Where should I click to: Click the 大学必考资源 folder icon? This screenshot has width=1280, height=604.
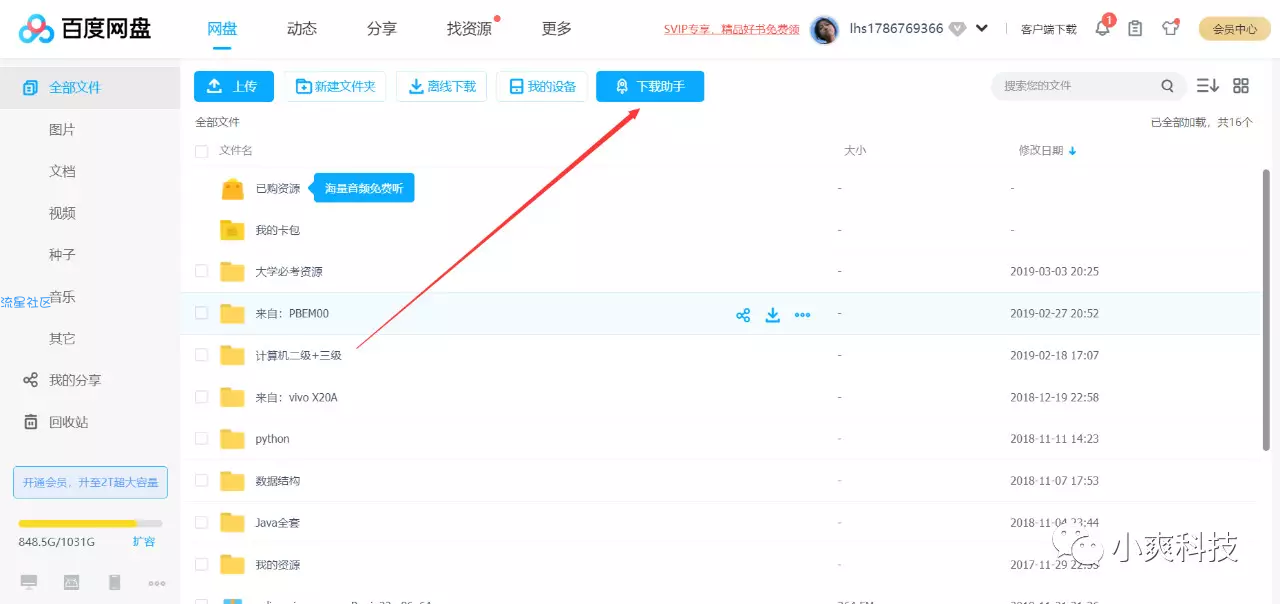(232, 272)
